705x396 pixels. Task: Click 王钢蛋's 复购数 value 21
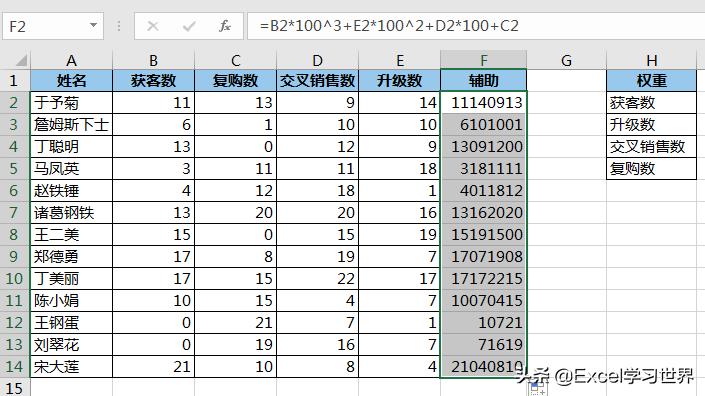point(236,323)
